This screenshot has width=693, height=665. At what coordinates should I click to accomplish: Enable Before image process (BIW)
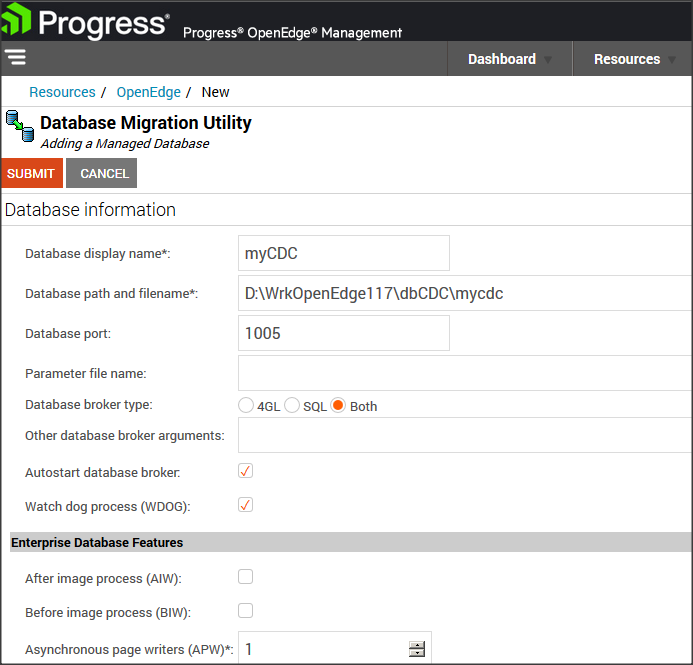[245, 611]
